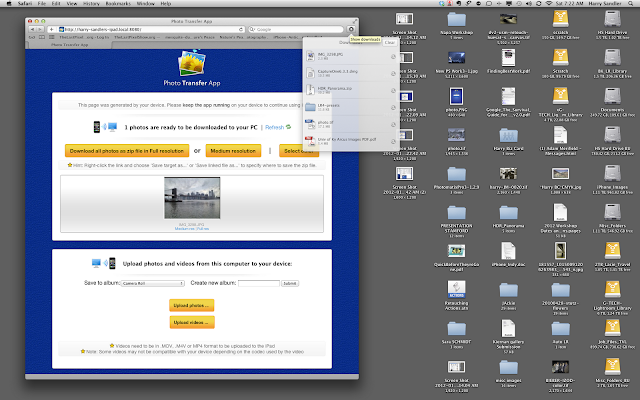Image resolution: width=640 pixels, height=400 pixels.
Task: Reveal IMG_3298.JPG in Finder magnifier
Action: click(393, 57)
